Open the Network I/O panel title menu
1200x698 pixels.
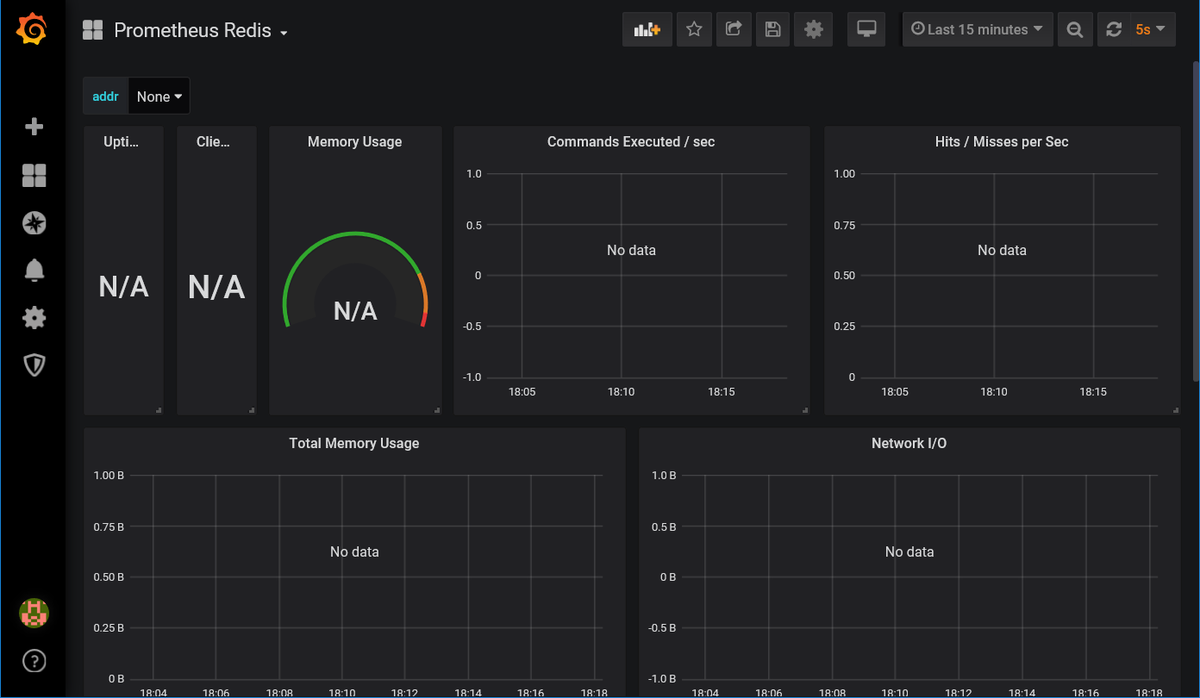909,443
